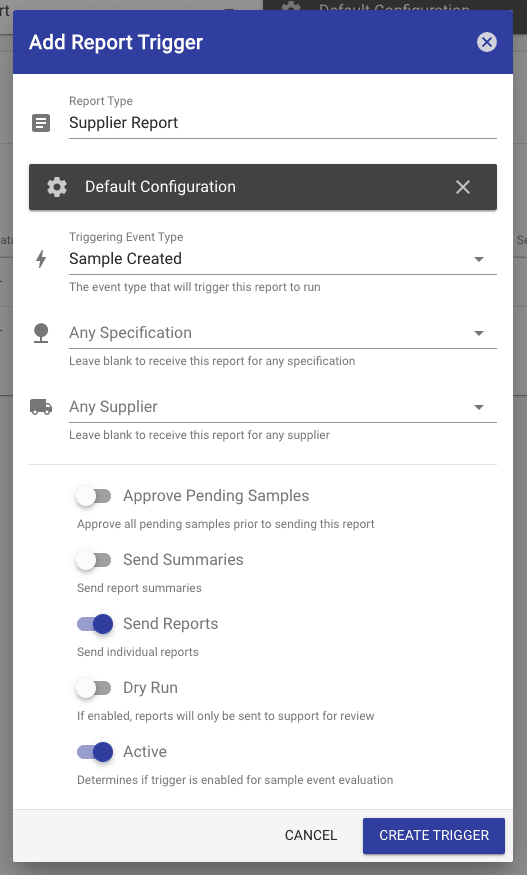Remove Default Configuration using the X icon
This screenshot has height=875, width=527.
pos(463,187)
